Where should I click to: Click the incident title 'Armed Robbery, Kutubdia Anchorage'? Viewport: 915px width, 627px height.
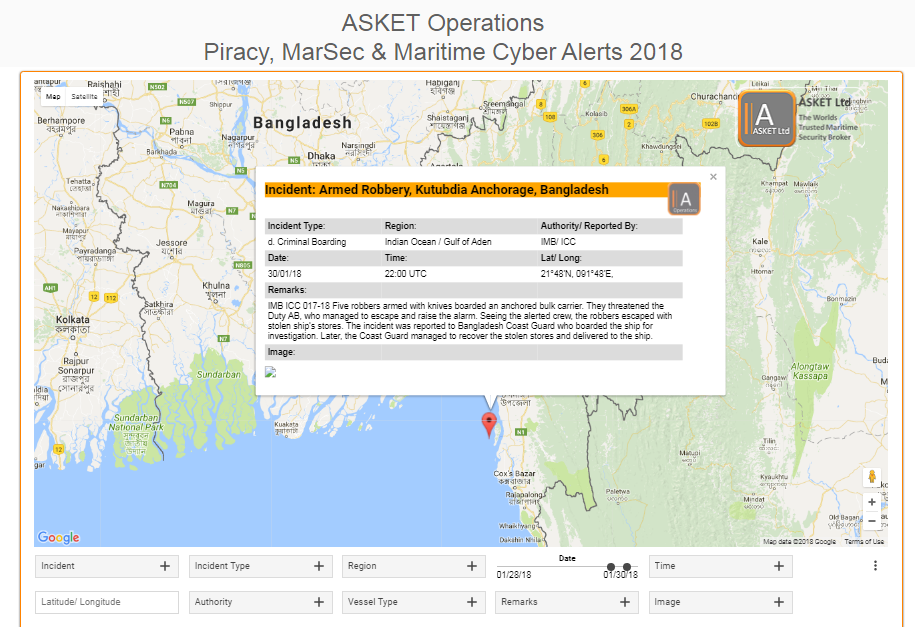tap(436, 190)
